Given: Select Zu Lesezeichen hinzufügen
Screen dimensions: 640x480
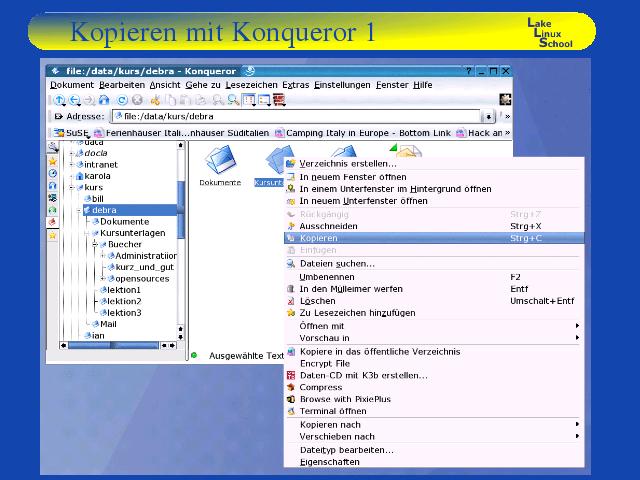Looking at the screenshot, I should pos(434,313).
